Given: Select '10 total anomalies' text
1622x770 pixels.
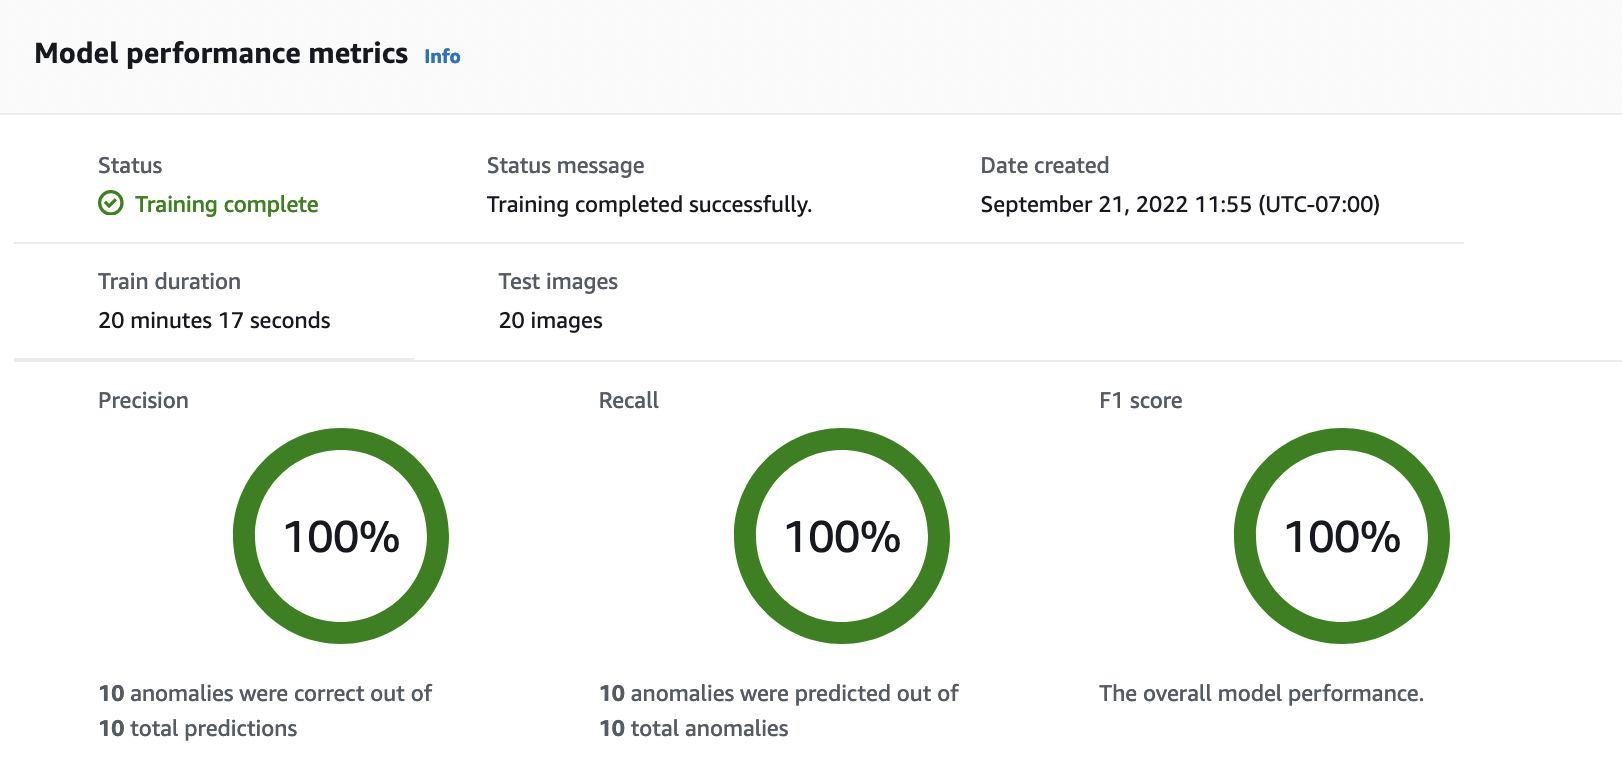Looking at the screenshot, I should tap(694, 728).
